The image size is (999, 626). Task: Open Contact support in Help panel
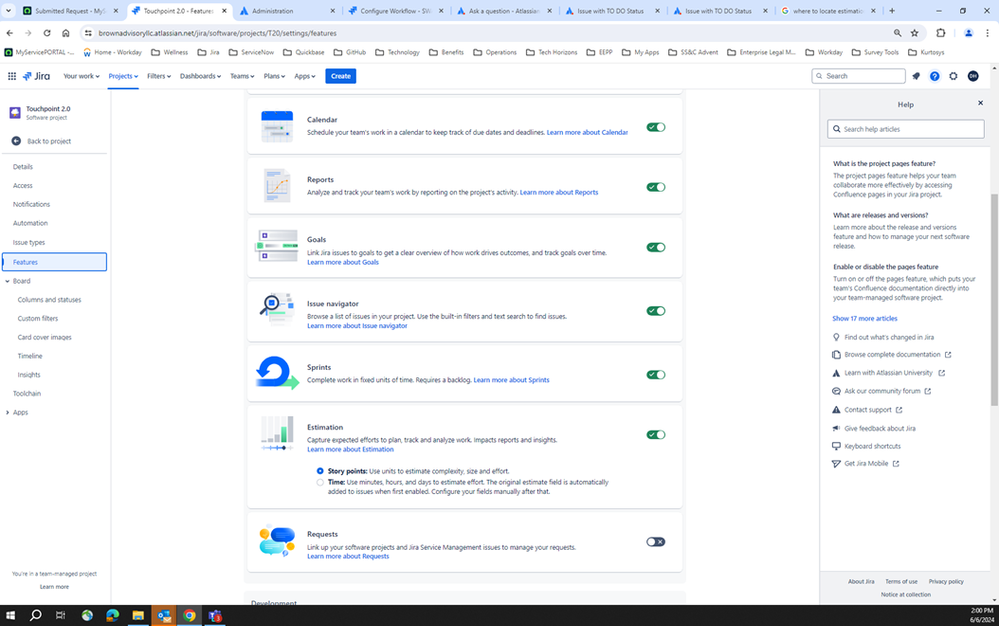867,410
